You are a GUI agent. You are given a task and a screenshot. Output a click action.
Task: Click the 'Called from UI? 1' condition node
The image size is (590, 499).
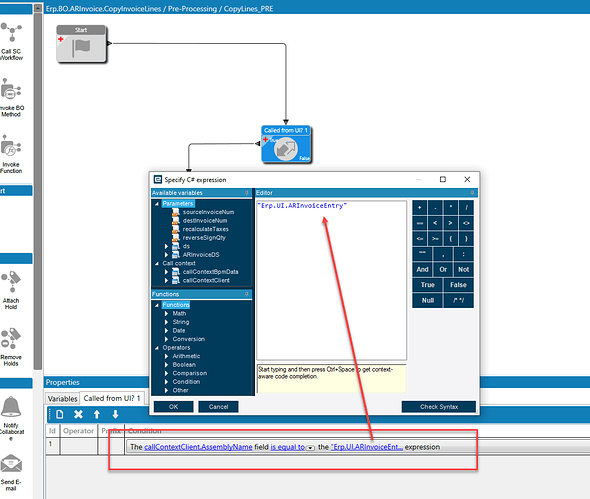(x=286, y=145)
